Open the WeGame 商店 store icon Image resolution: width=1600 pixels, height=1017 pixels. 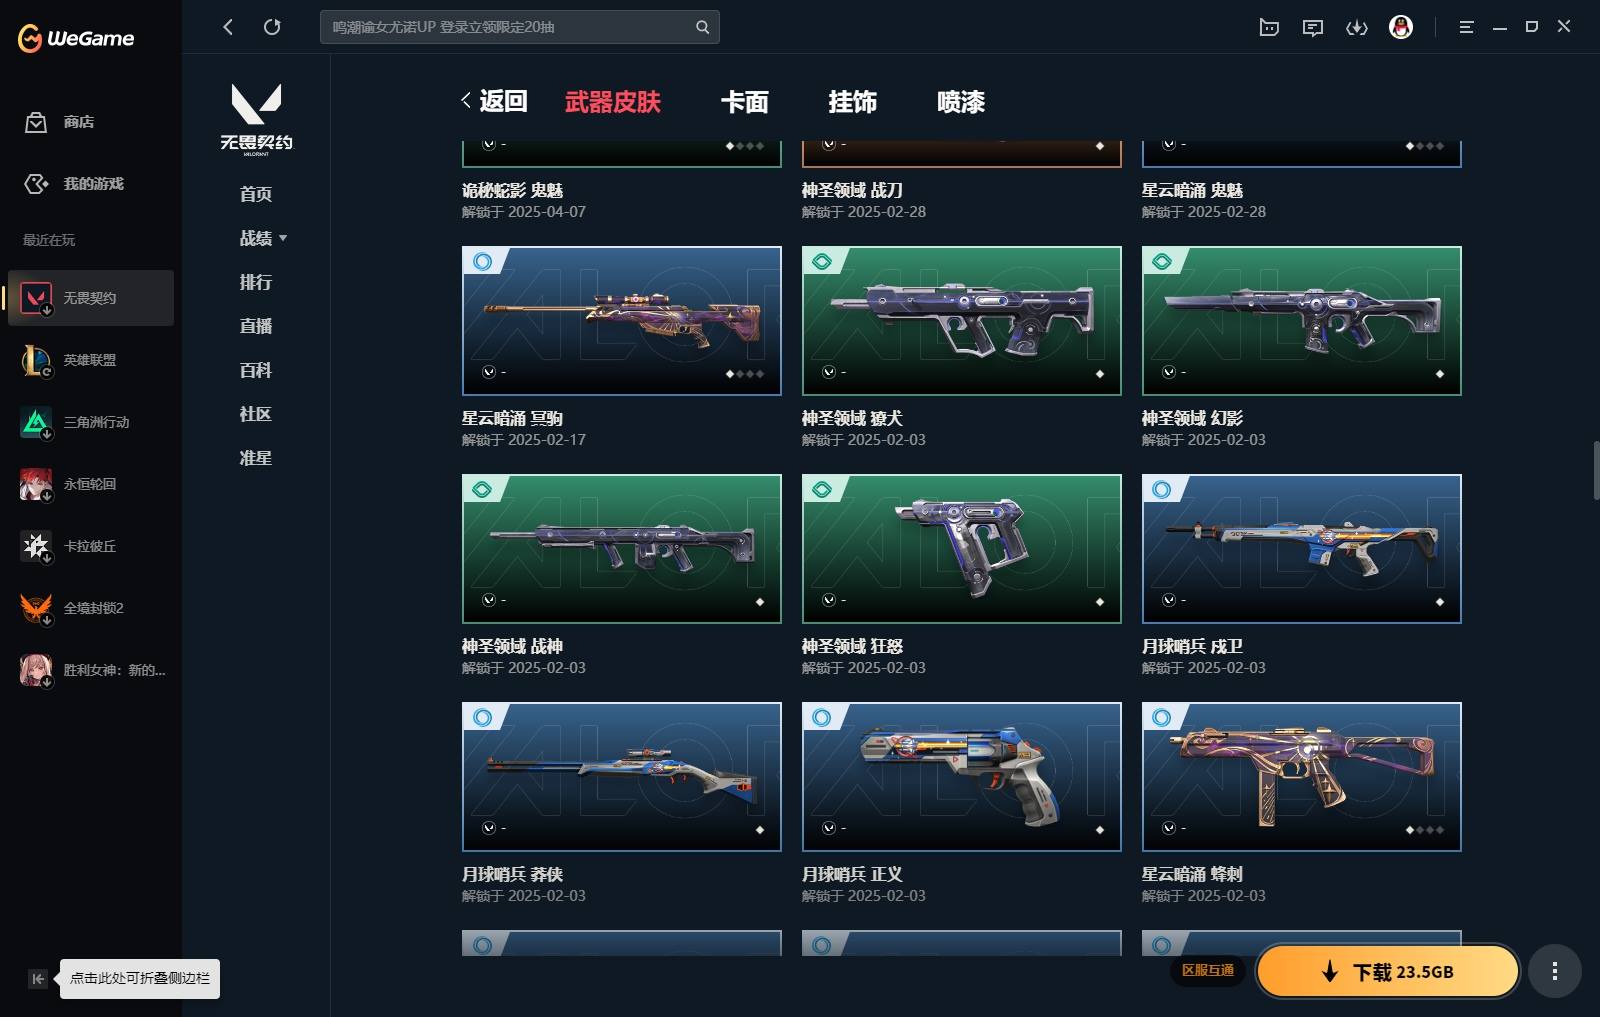coord(36,122)
